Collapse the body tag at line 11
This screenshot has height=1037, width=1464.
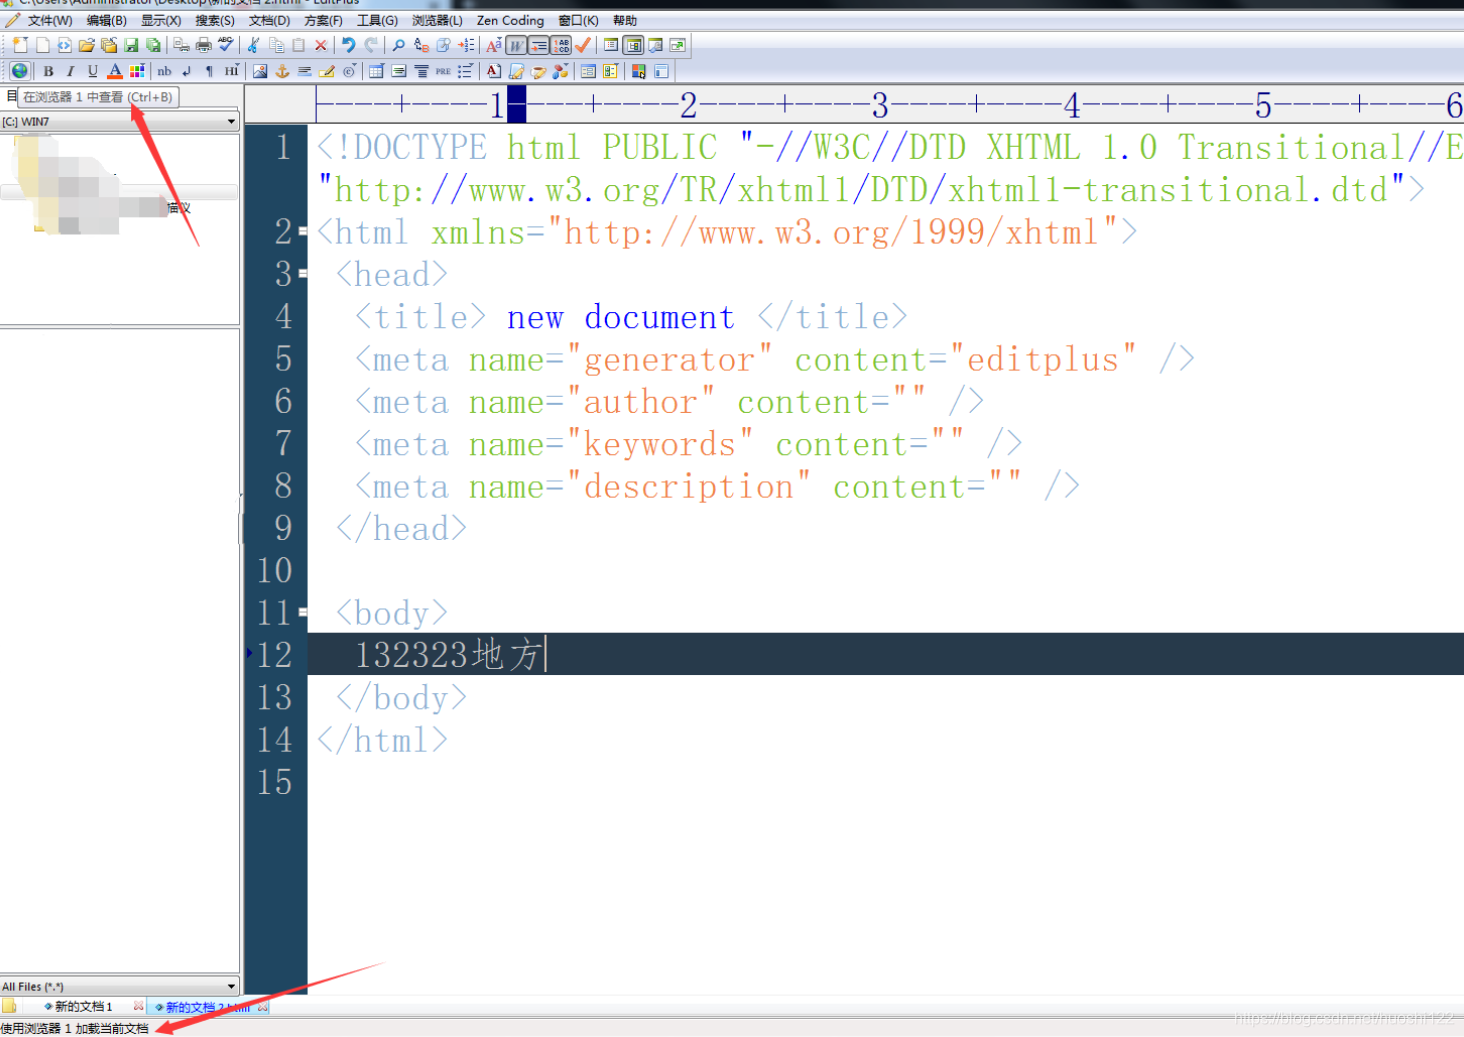(x=302, y=612)
